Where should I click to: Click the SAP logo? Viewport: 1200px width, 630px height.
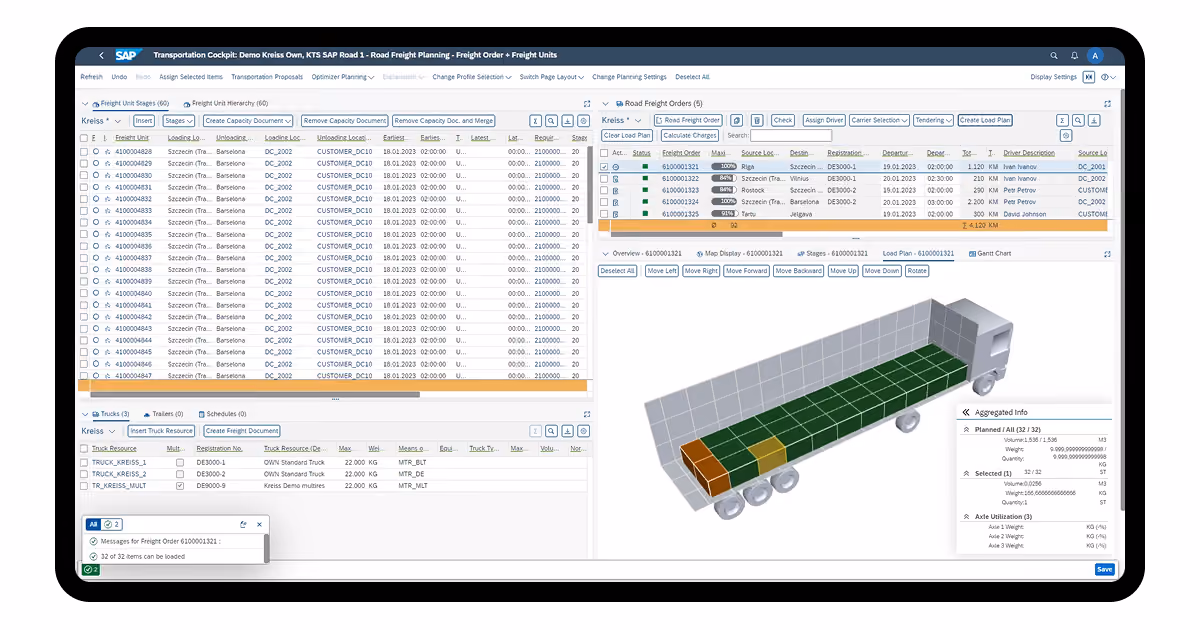(x=127, y=56)
